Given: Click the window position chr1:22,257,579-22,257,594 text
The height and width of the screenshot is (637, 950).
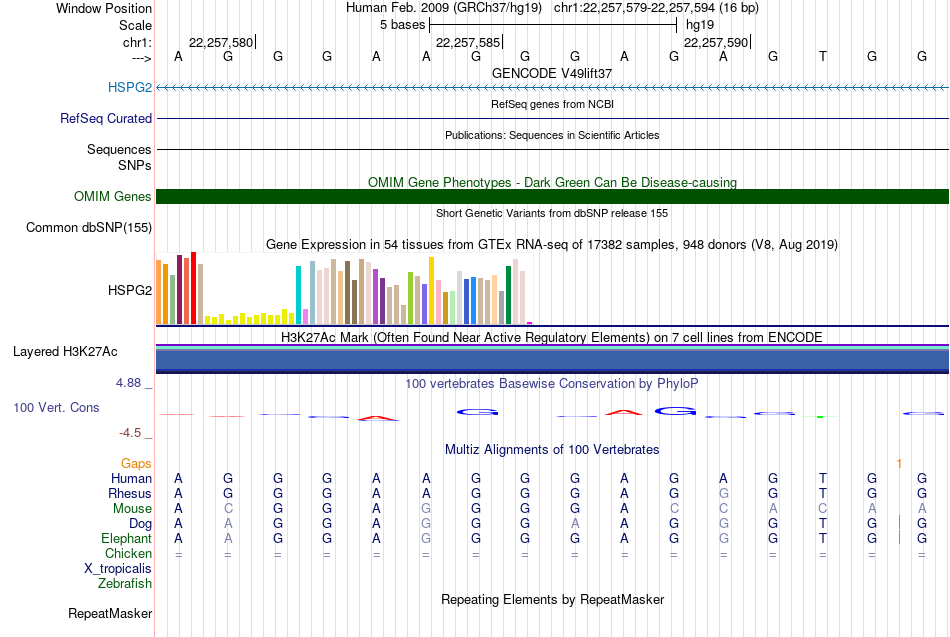Looking at the screenshot, I should click(656, 8).
